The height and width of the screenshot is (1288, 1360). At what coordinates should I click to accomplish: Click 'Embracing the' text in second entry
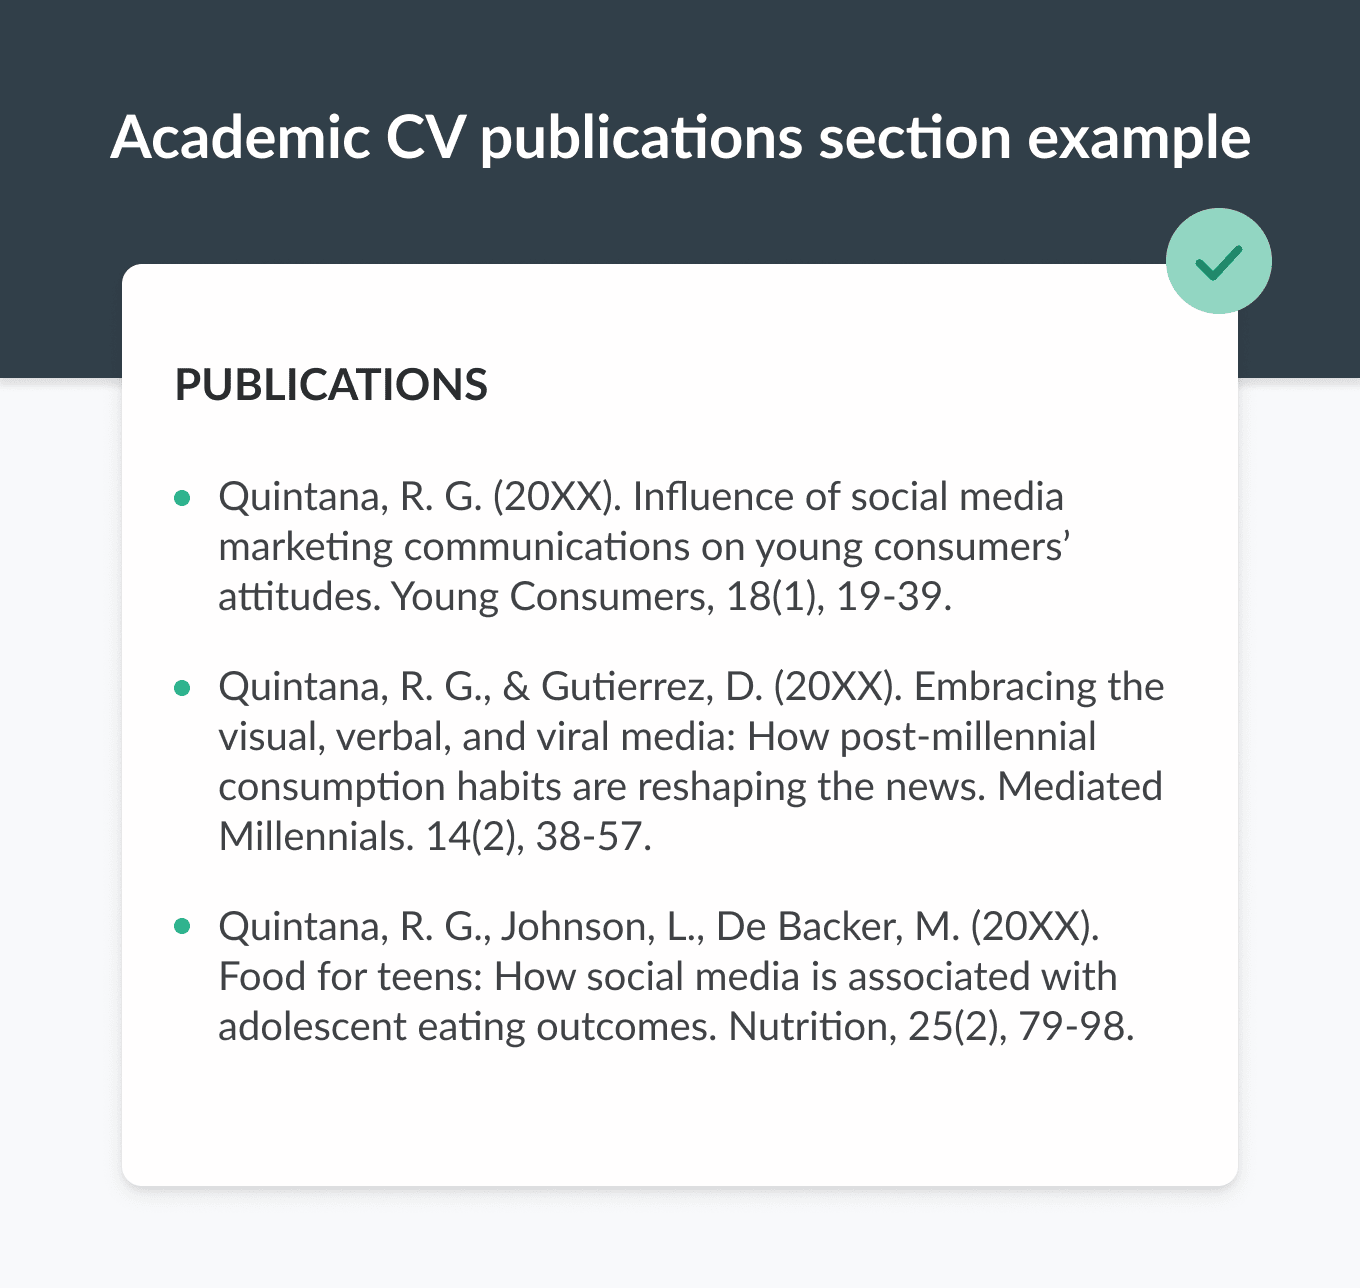(x=1039, y=687)
